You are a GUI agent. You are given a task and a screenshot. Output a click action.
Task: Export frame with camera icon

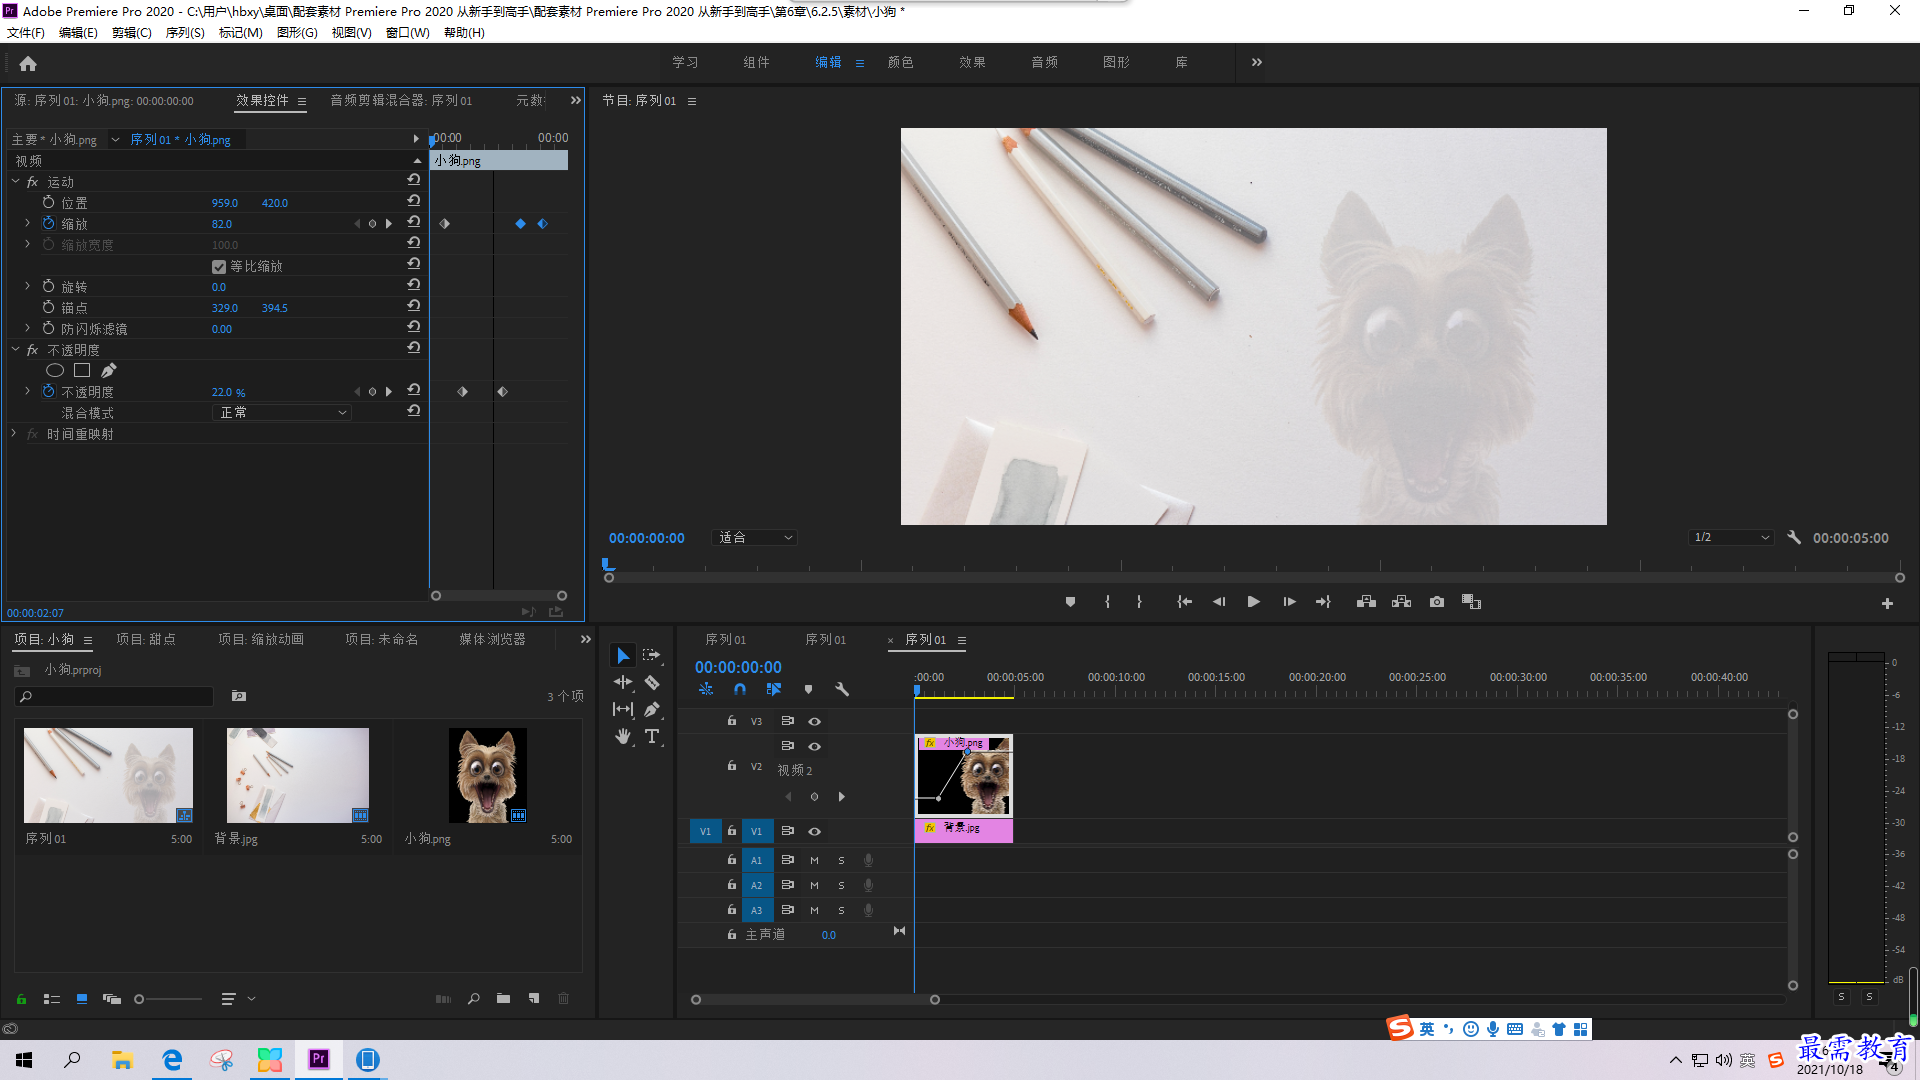point(1437,602)
